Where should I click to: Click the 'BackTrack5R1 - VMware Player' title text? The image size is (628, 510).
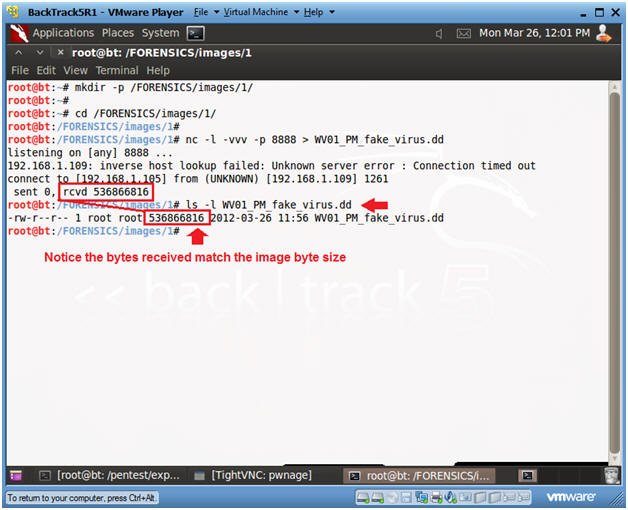105,12
